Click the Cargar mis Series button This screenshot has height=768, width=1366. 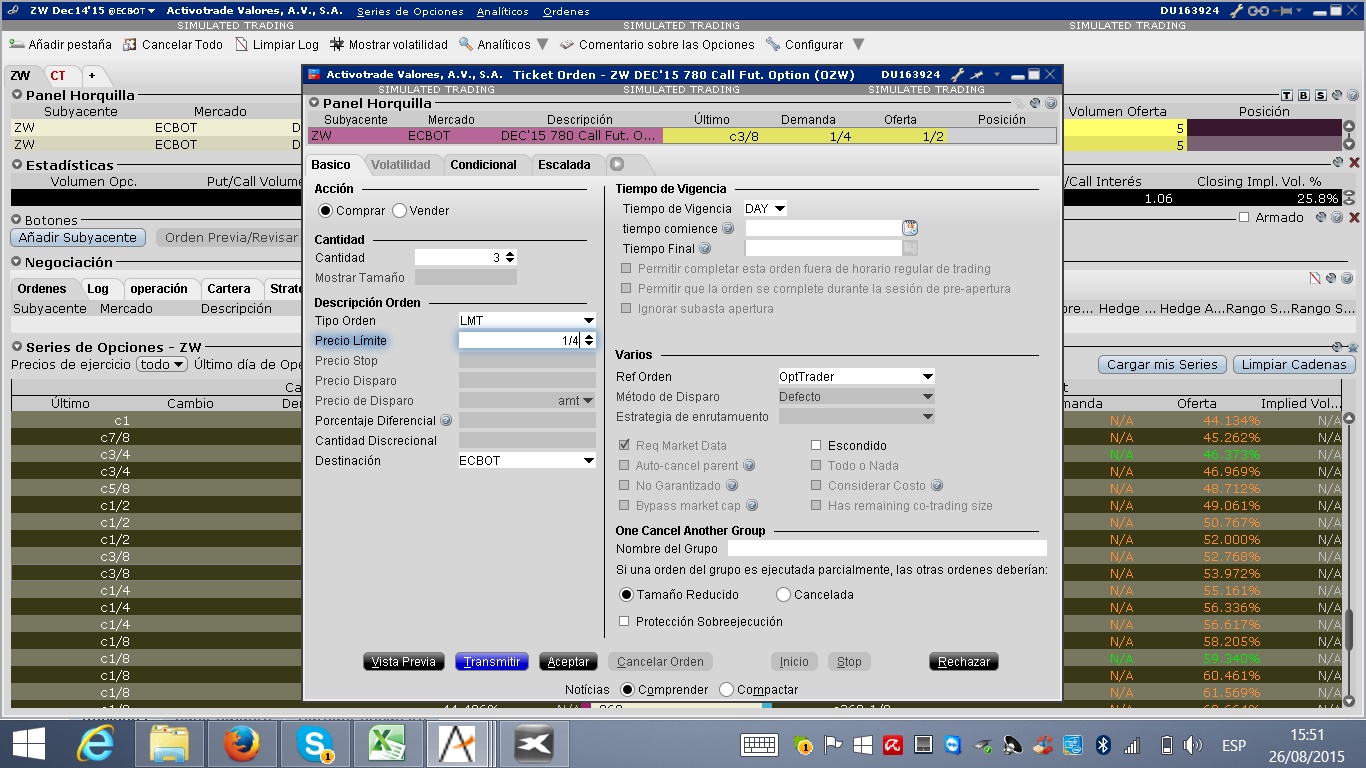pyautogui.click(x=1162, y=365)
